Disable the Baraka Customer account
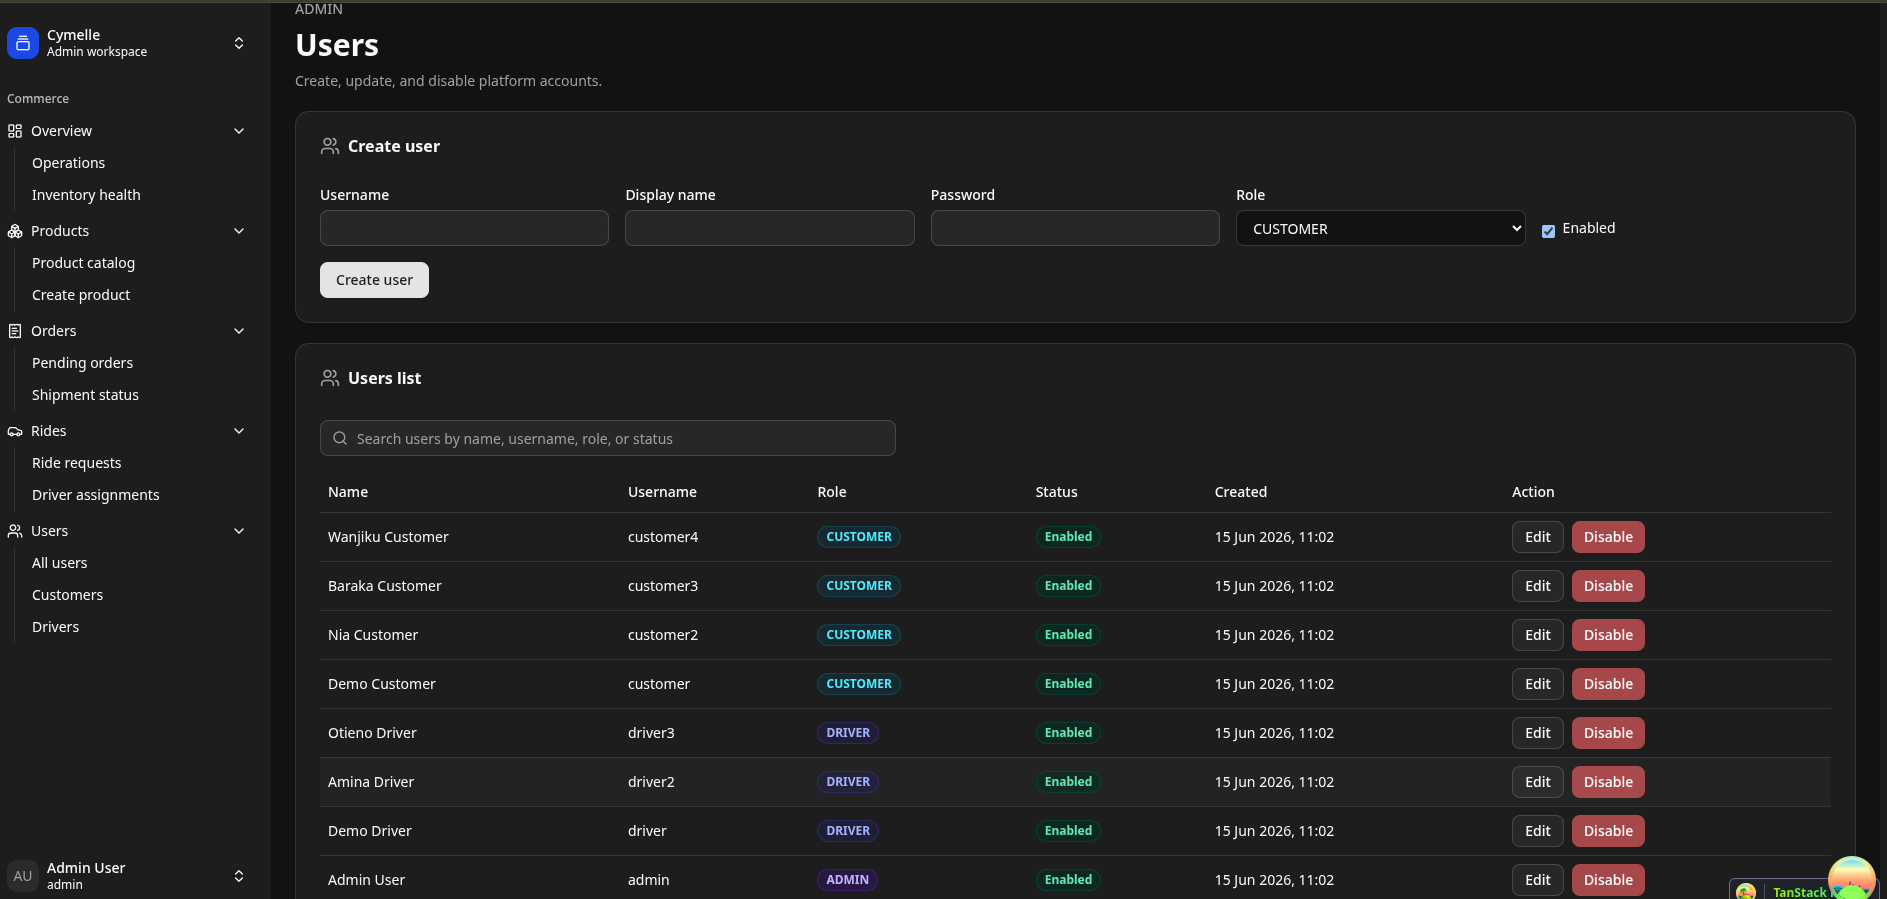The height and width of the screenshot is (899, 1887). pyautogui.click(x=1608, y=586)
